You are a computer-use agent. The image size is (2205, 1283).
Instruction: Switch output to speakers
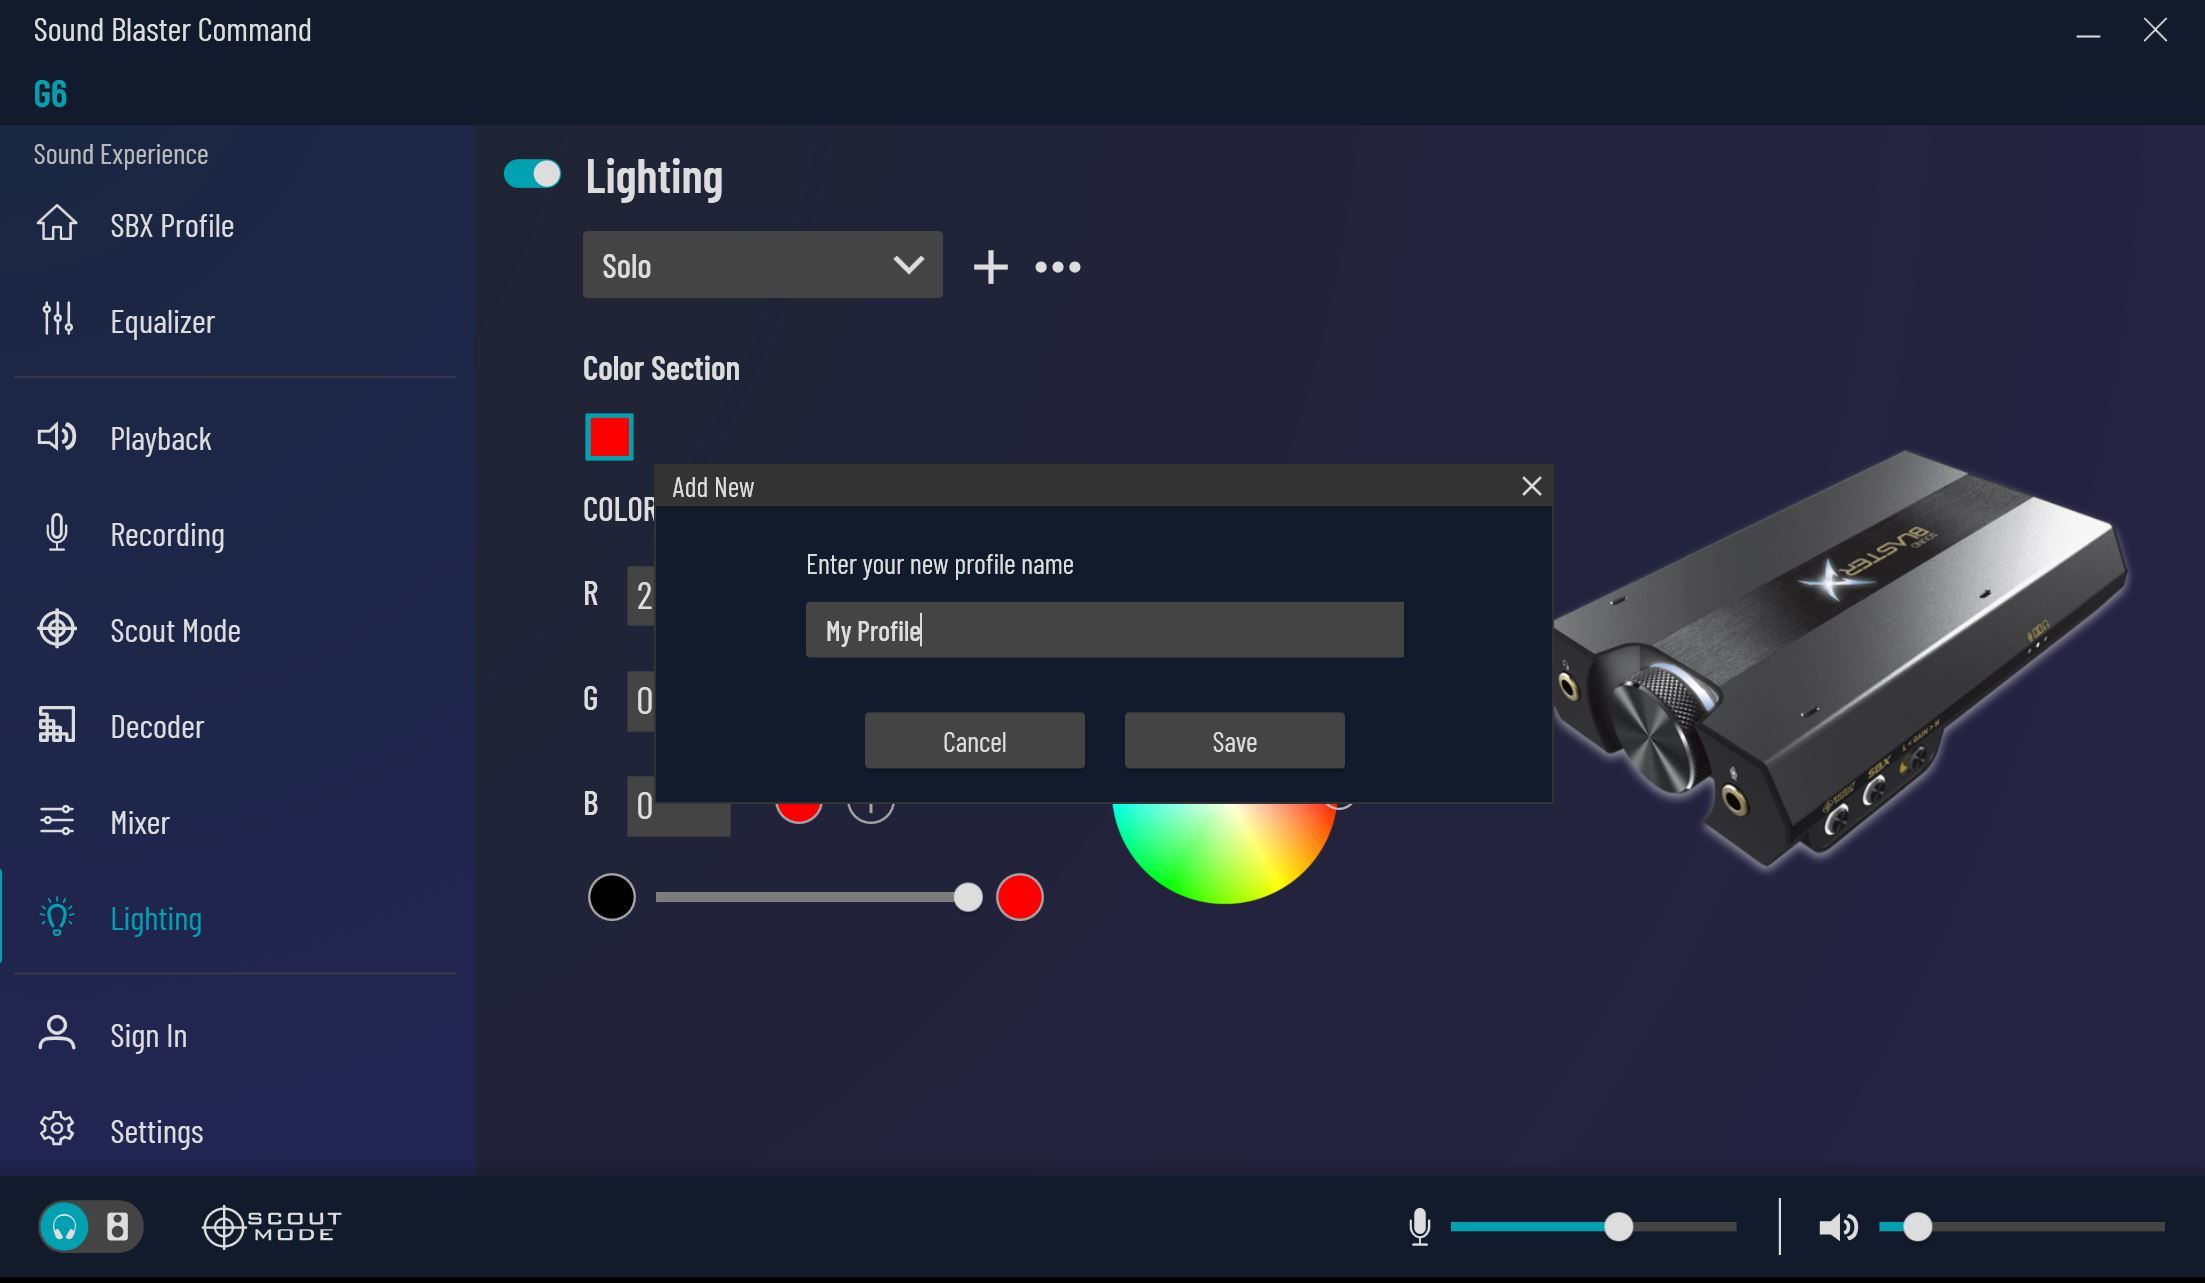click(x=117, y=1227)
